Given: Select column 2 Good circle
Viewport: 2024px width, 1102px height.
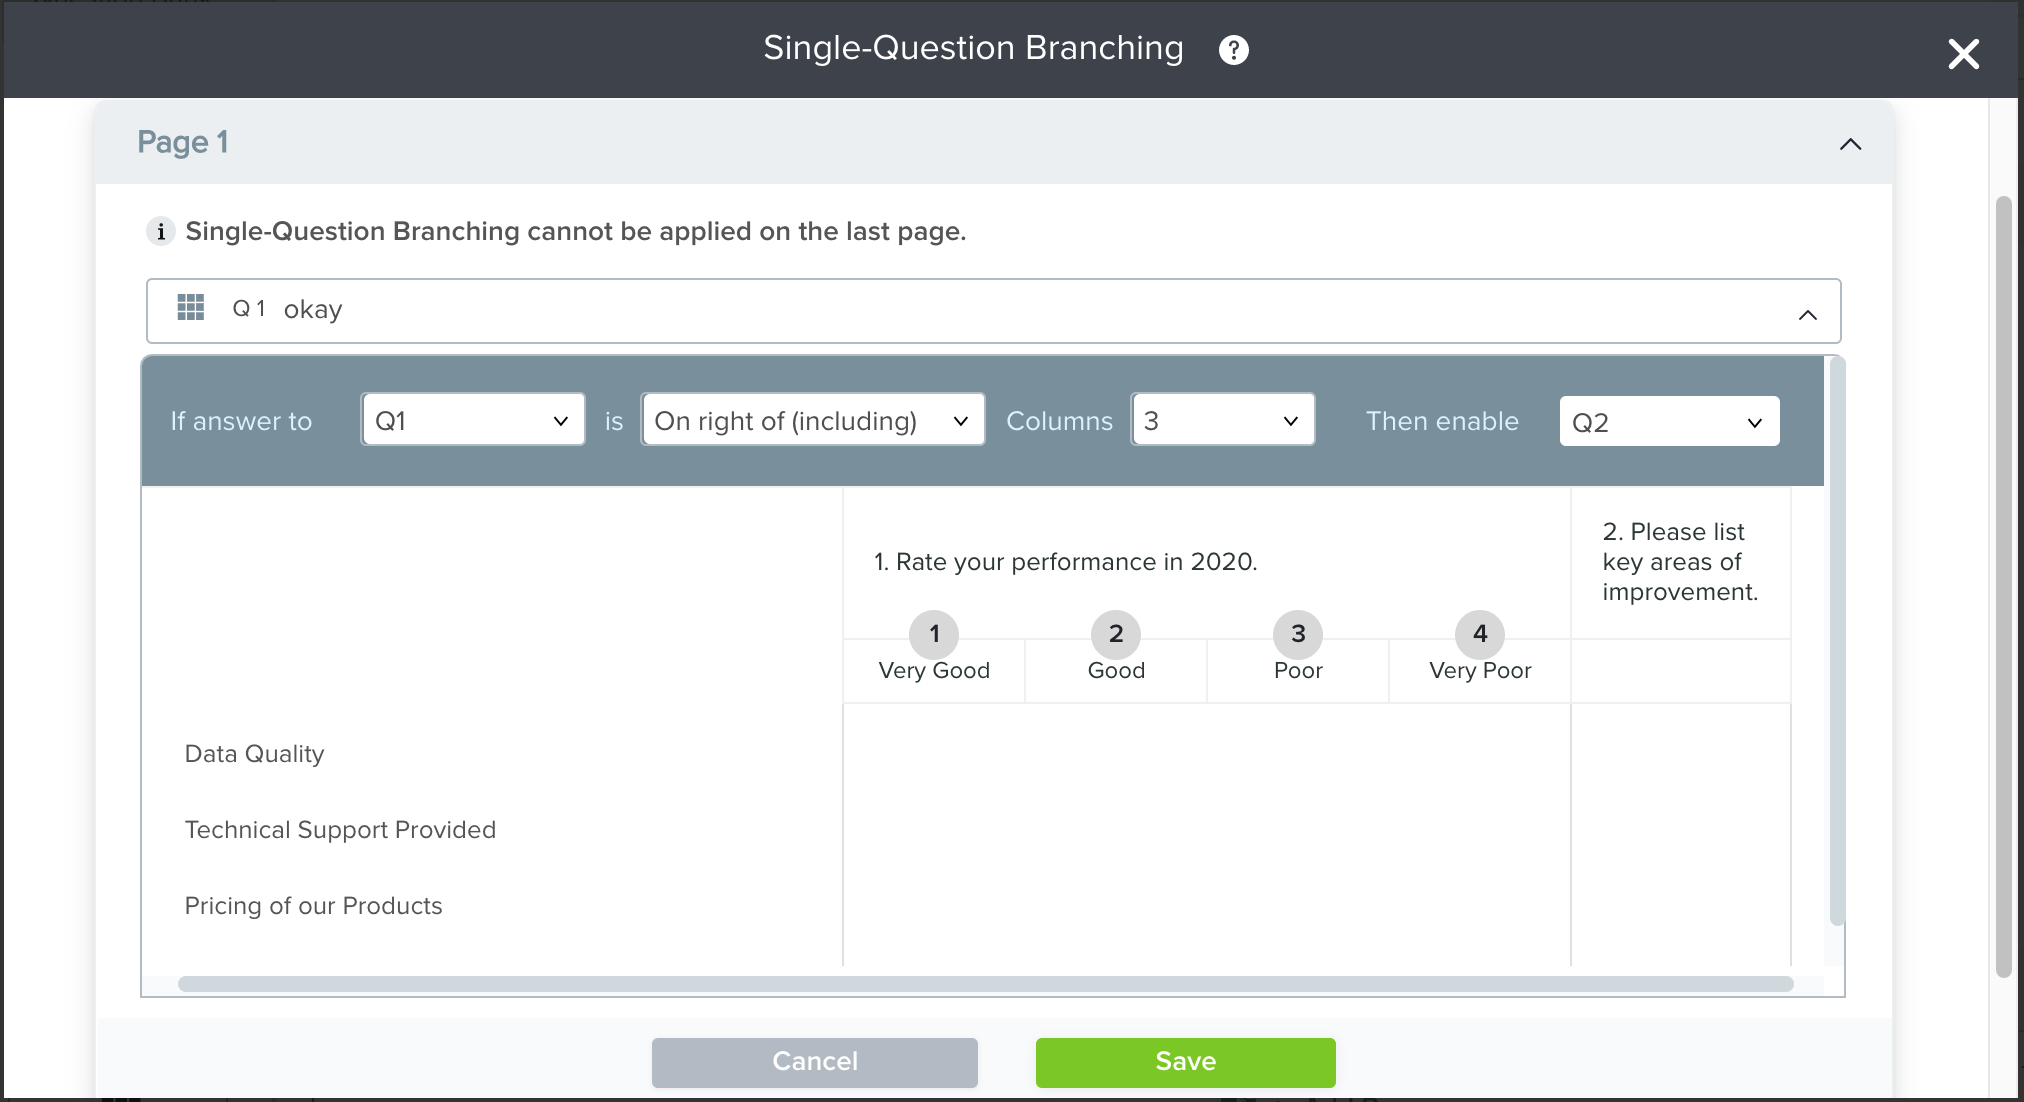Looking at the screenshot, I should point(1116,634).
